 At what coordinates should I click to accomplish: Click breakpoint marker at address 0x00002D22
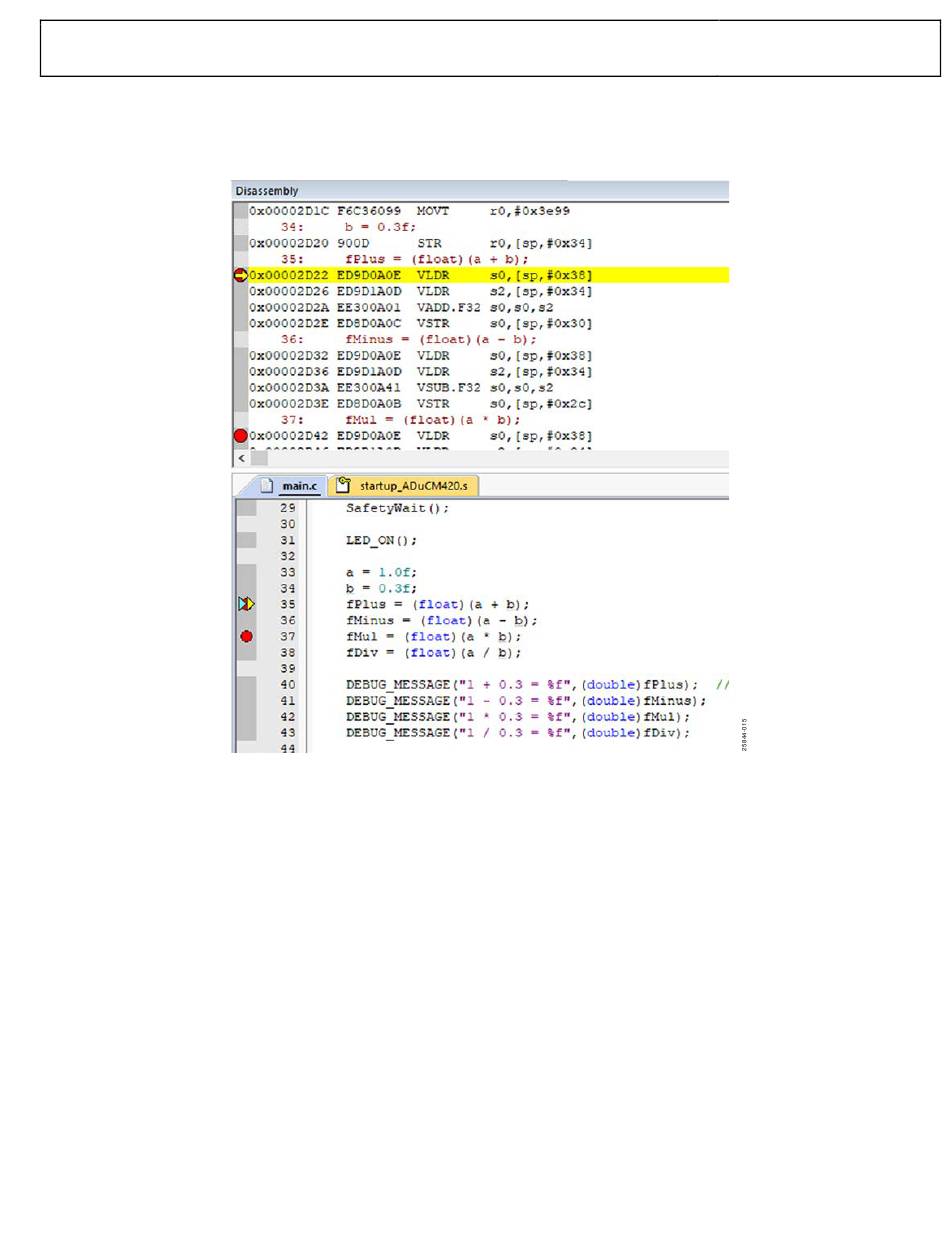[240, 275]
